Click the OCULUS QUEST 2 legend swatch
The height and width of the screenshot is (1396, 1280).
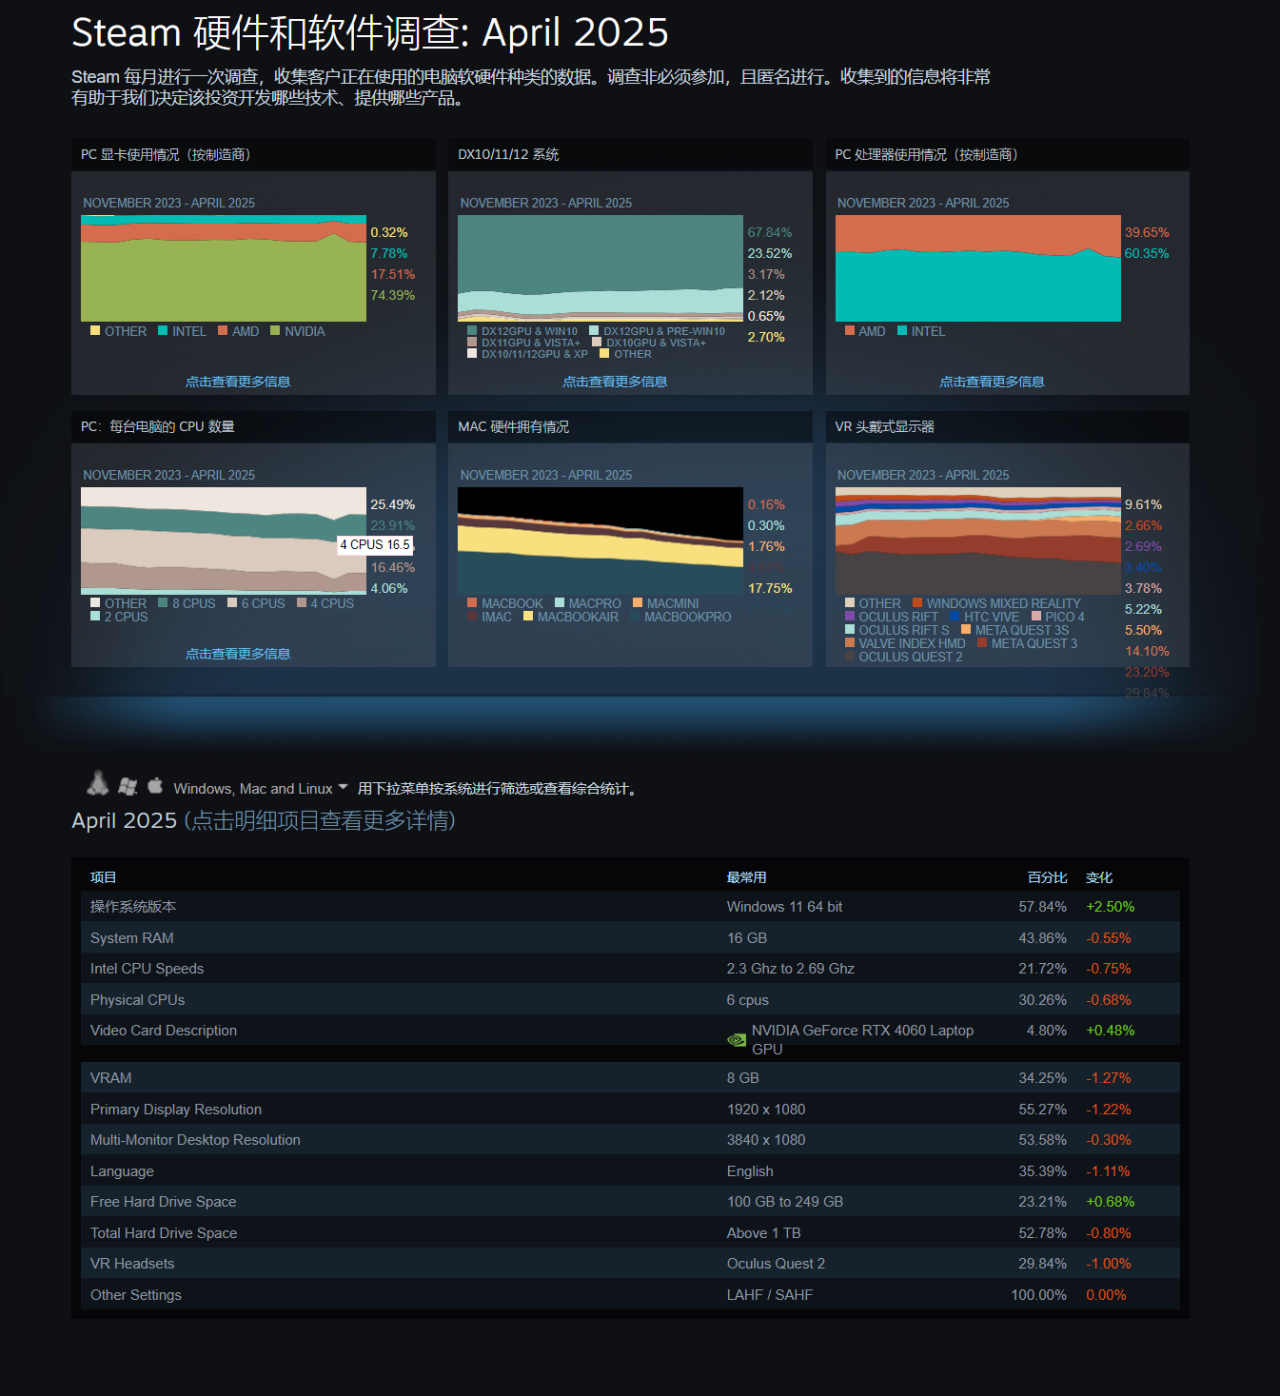coord(849,657)
